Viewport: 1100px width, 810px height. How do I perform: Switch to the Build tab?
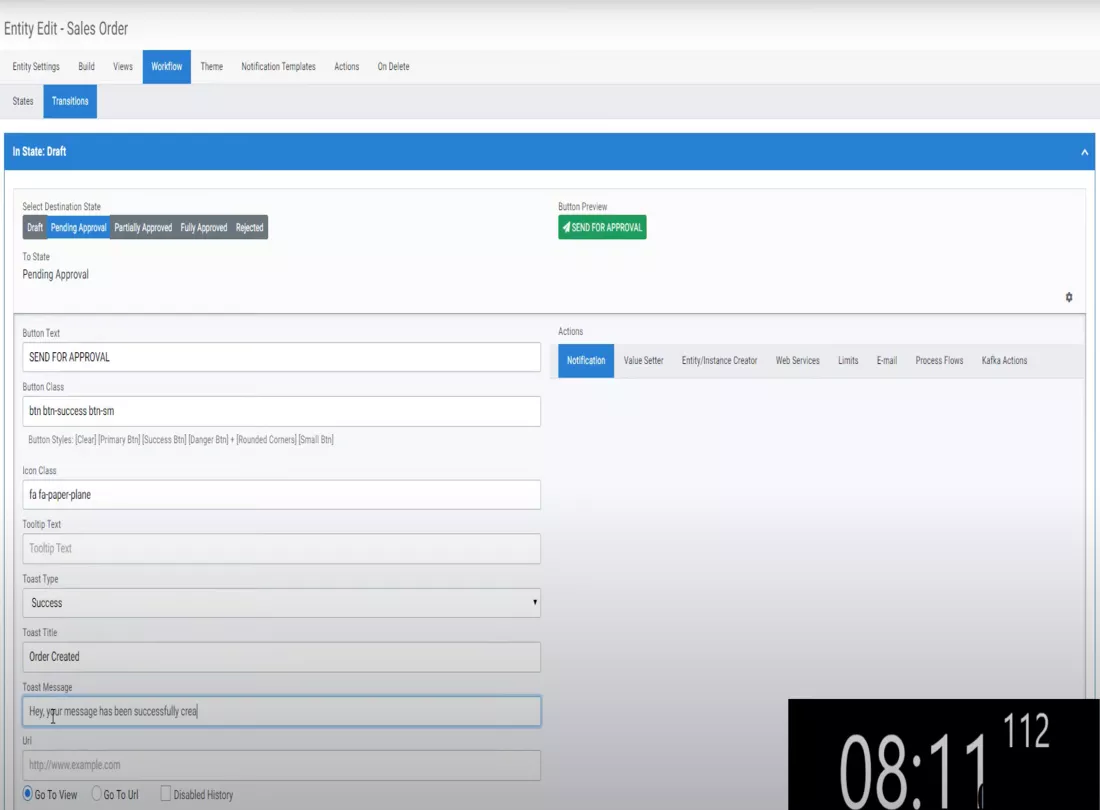(86, 67)
